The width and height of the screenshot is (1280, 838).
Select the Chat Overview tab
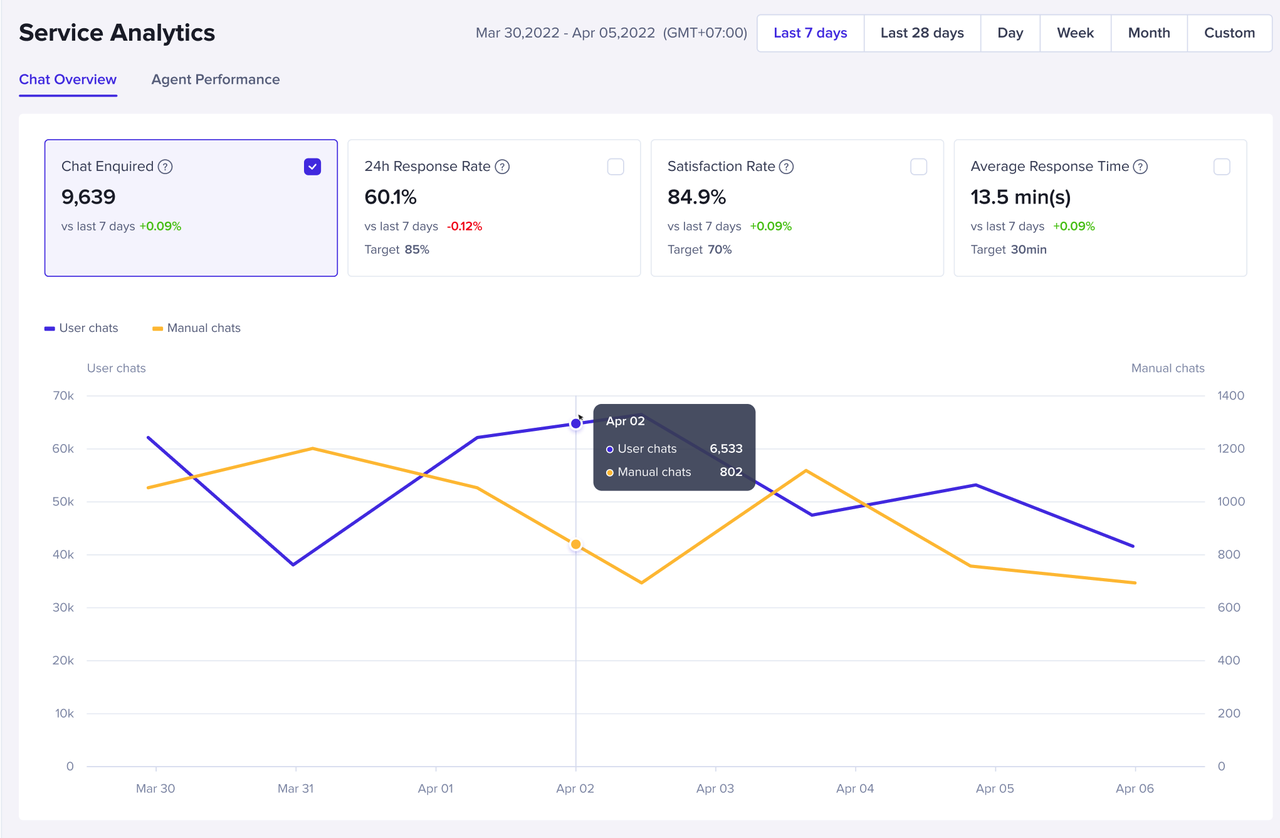(68, 80)
